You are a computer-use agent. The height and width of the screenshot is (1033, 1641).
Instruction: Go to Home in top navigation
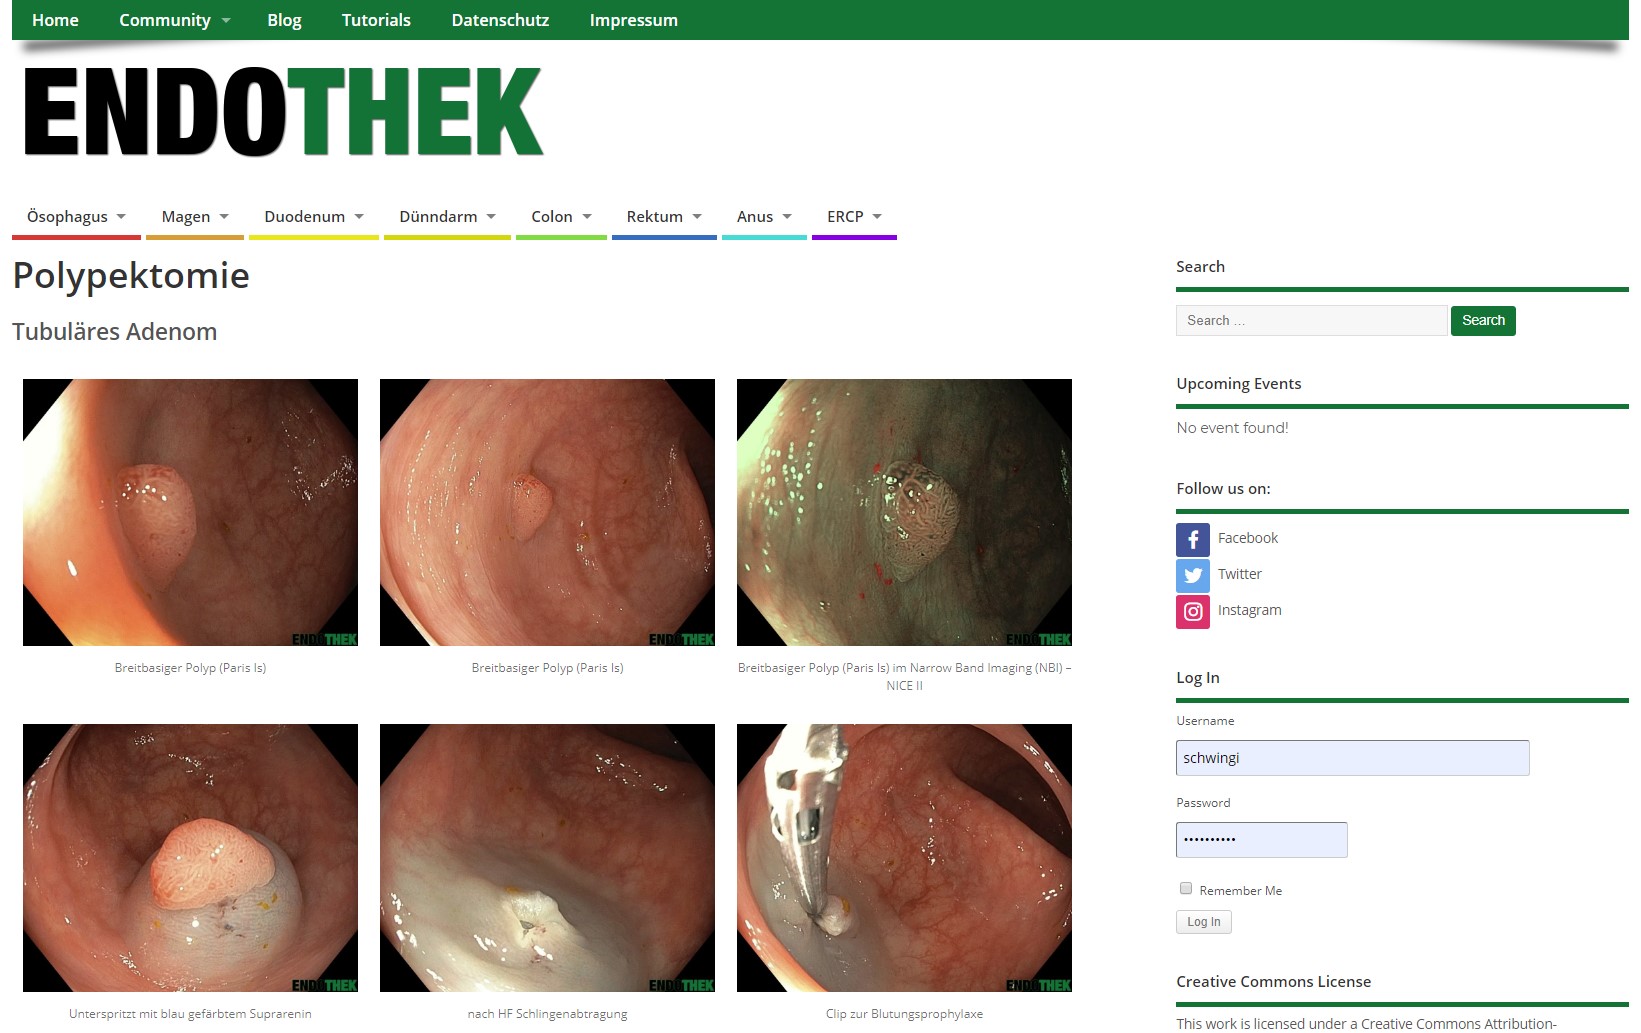[55, 20]
